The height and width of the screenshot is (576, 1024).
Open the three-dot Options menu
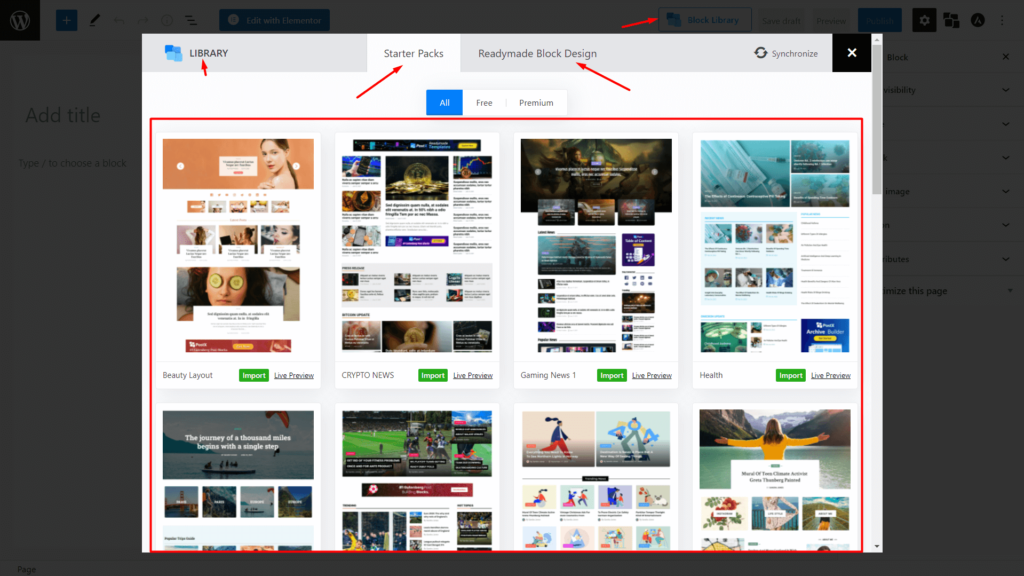[x=1002, y=20]
